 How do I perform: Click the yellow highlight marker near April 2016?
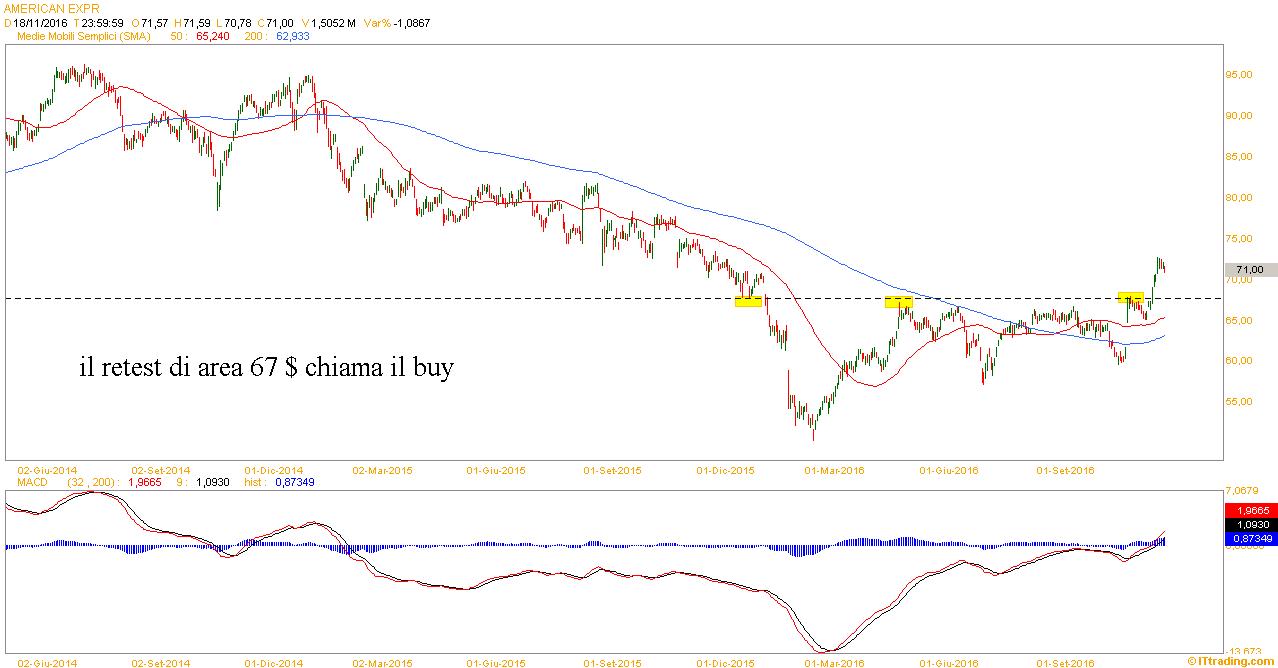click(x=898, y=301)
